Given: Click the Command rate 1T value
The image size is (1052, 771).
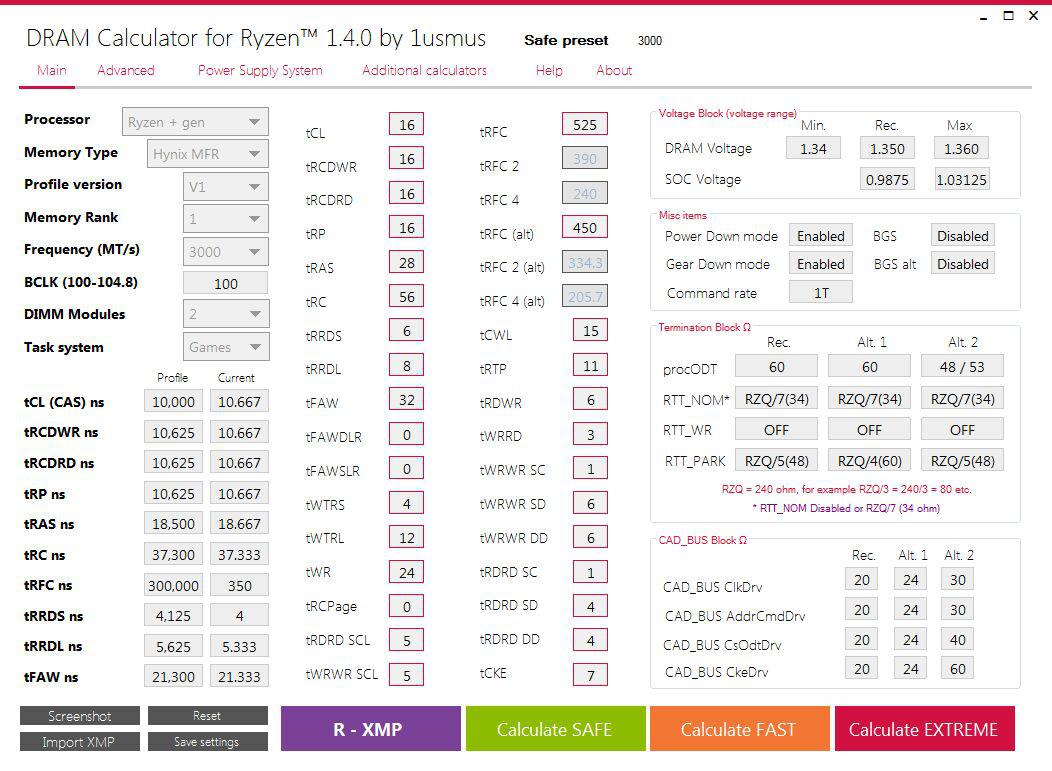Looking at the screenshot, I should (821, 293).
